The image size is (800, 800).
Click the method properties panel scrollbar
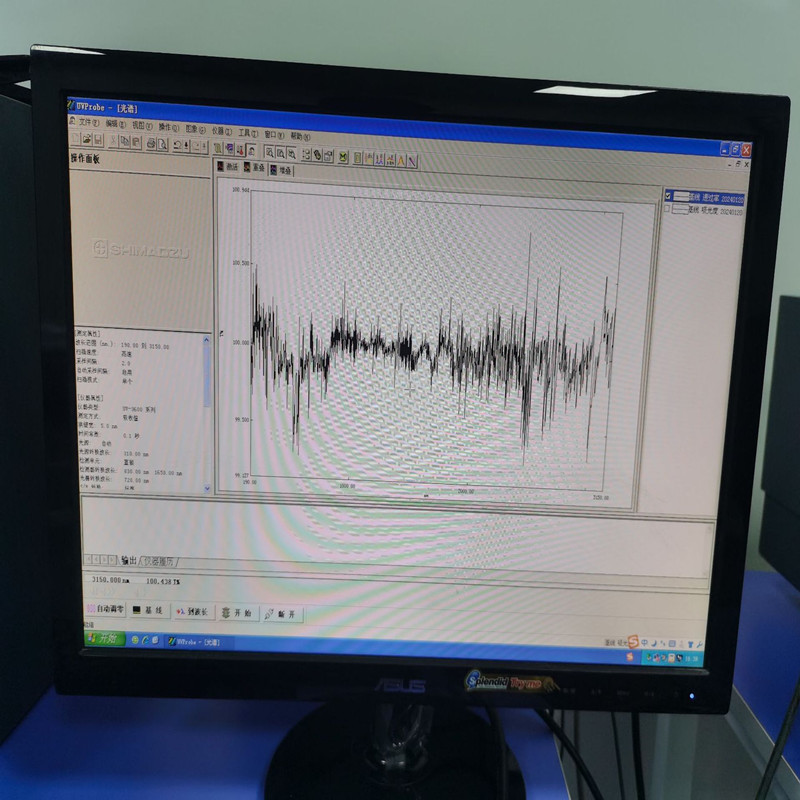coord(208,410)
